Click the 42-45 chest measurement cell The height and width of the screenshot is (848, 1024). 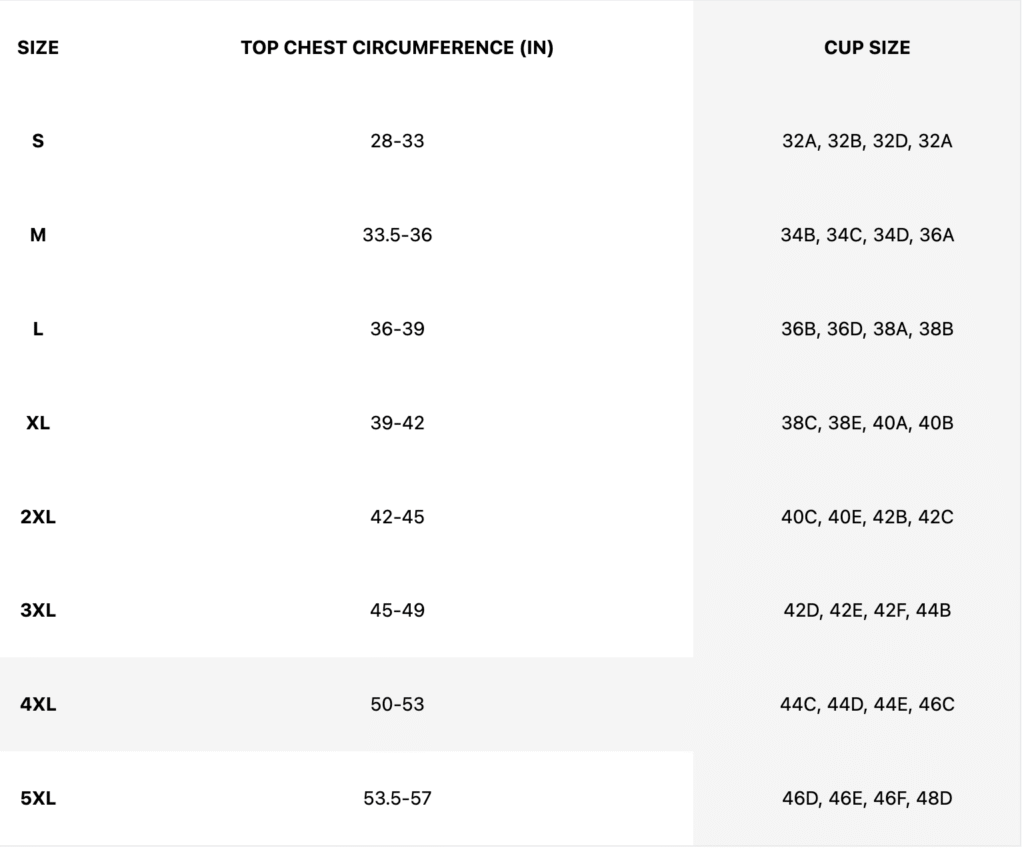[x=397, y=517]
